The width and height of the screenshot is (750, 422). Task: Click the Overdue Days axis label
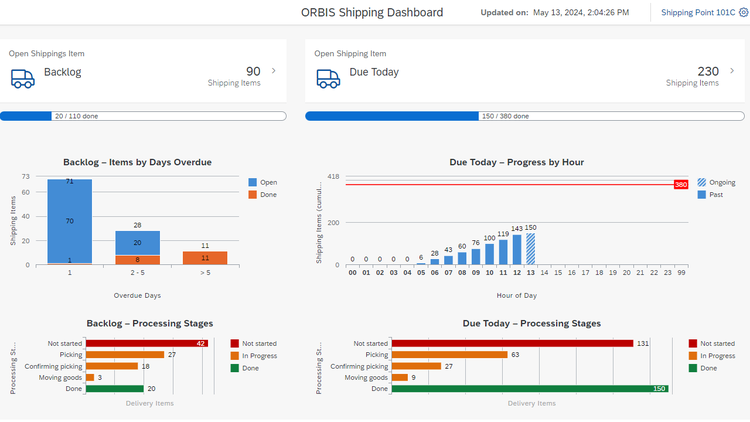click(x=137, y=296)
